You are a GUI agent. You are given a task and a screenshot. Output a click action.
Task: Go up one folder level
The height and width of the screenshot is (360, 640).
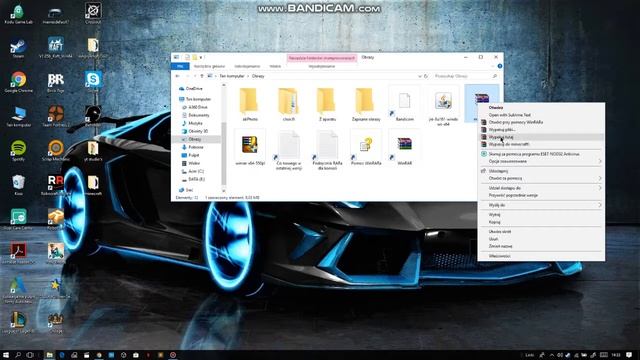[x=202, y=76]
